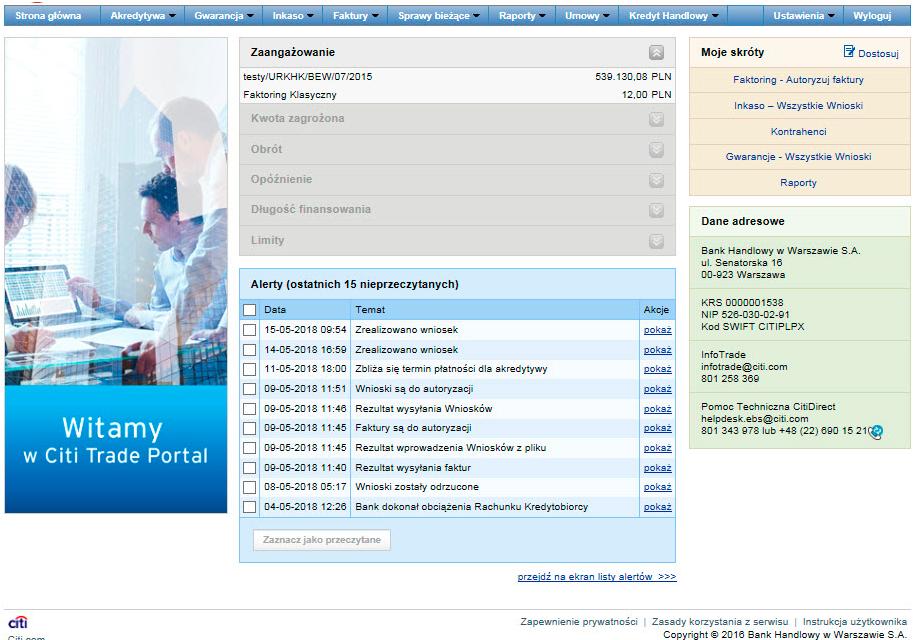Click the infotrade@citi.com address
Viewport: 915px width, 640px height.
744,367
